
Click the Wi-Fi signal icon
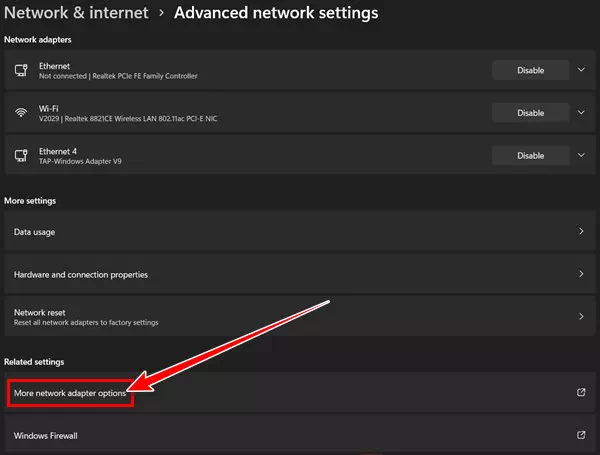click(x=20, y=113)
